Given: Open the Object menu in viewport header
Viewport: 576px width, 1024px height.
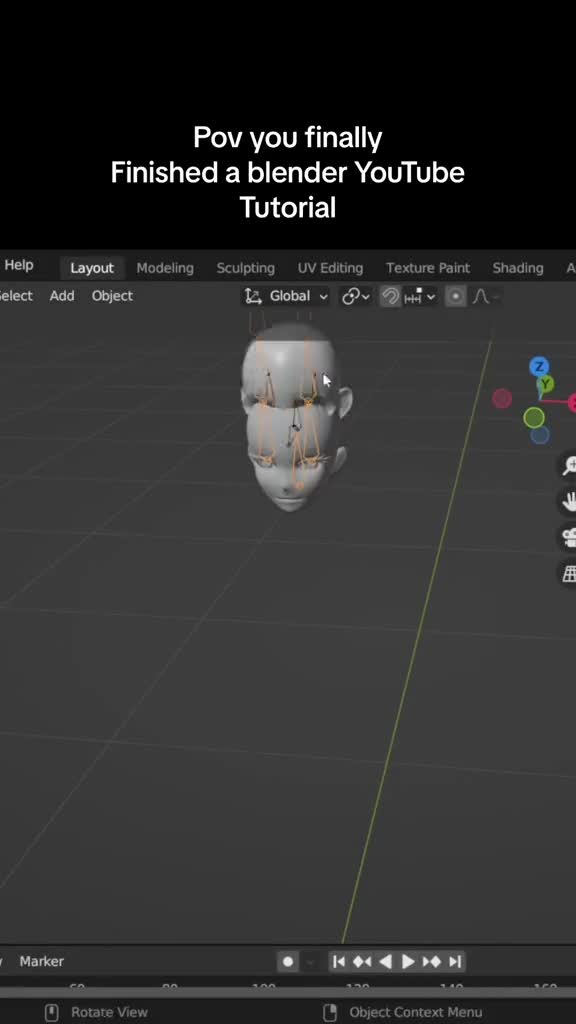Looking at the screenshot, I should tap(112, 296).
